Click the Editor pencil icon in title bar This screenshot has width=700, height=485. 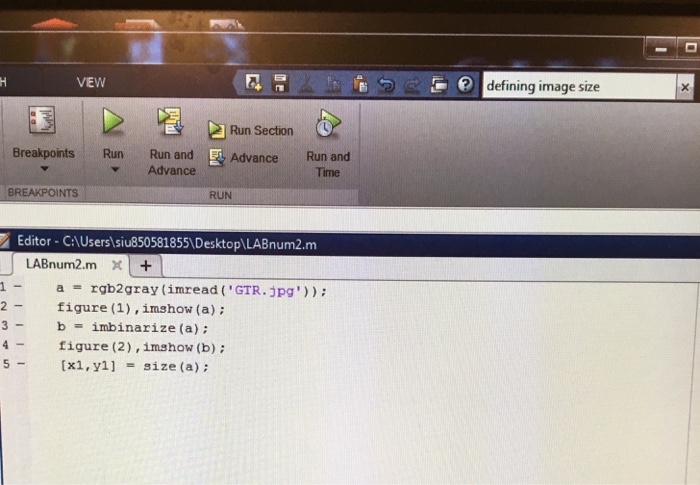4,240
